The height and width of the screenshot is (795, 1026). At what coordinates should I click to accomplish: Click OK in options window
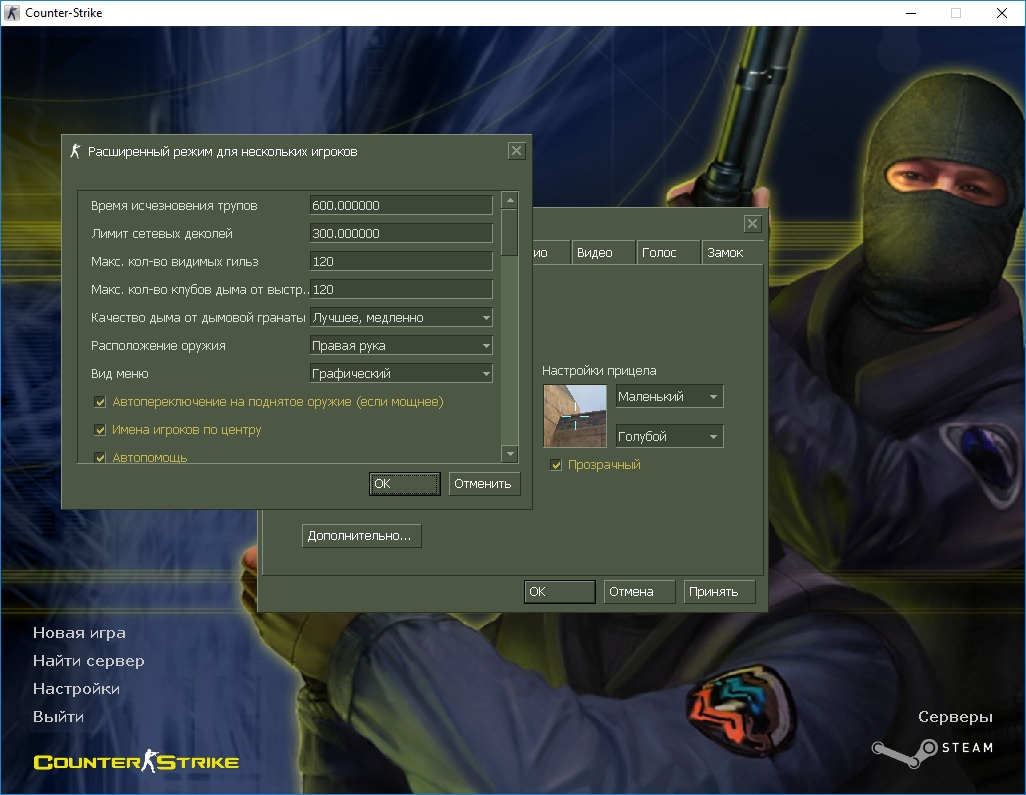[x=559, y=592]
